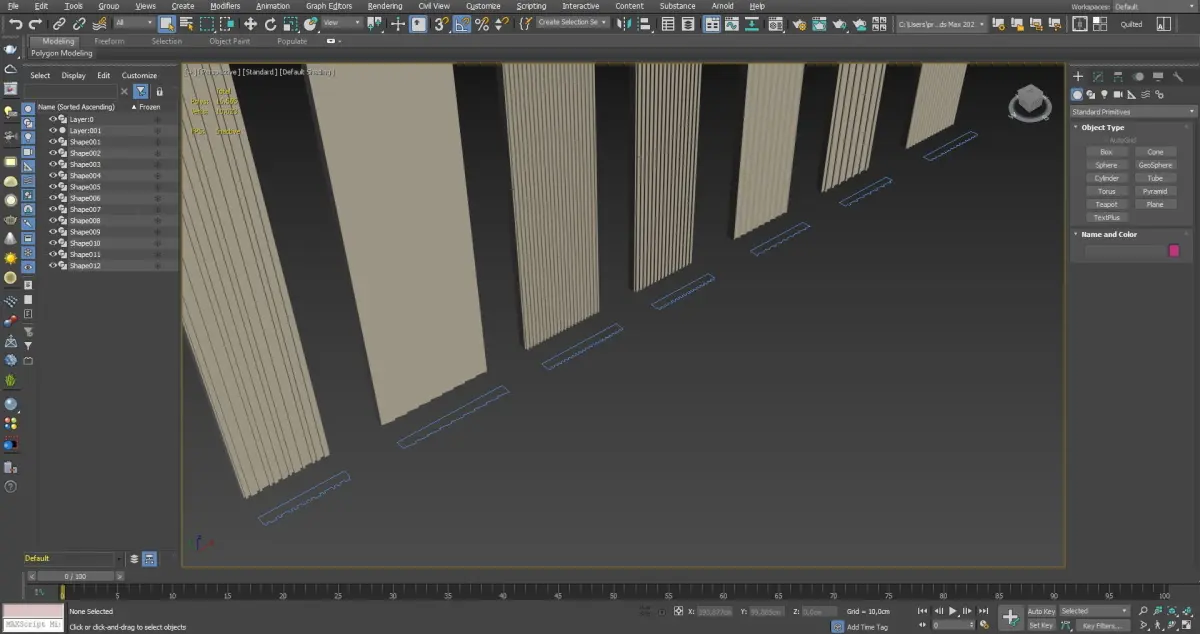The height and width of the screenshot is (634, 1200).
Task: Open Select by Name icon
Action: coord(186,22)
